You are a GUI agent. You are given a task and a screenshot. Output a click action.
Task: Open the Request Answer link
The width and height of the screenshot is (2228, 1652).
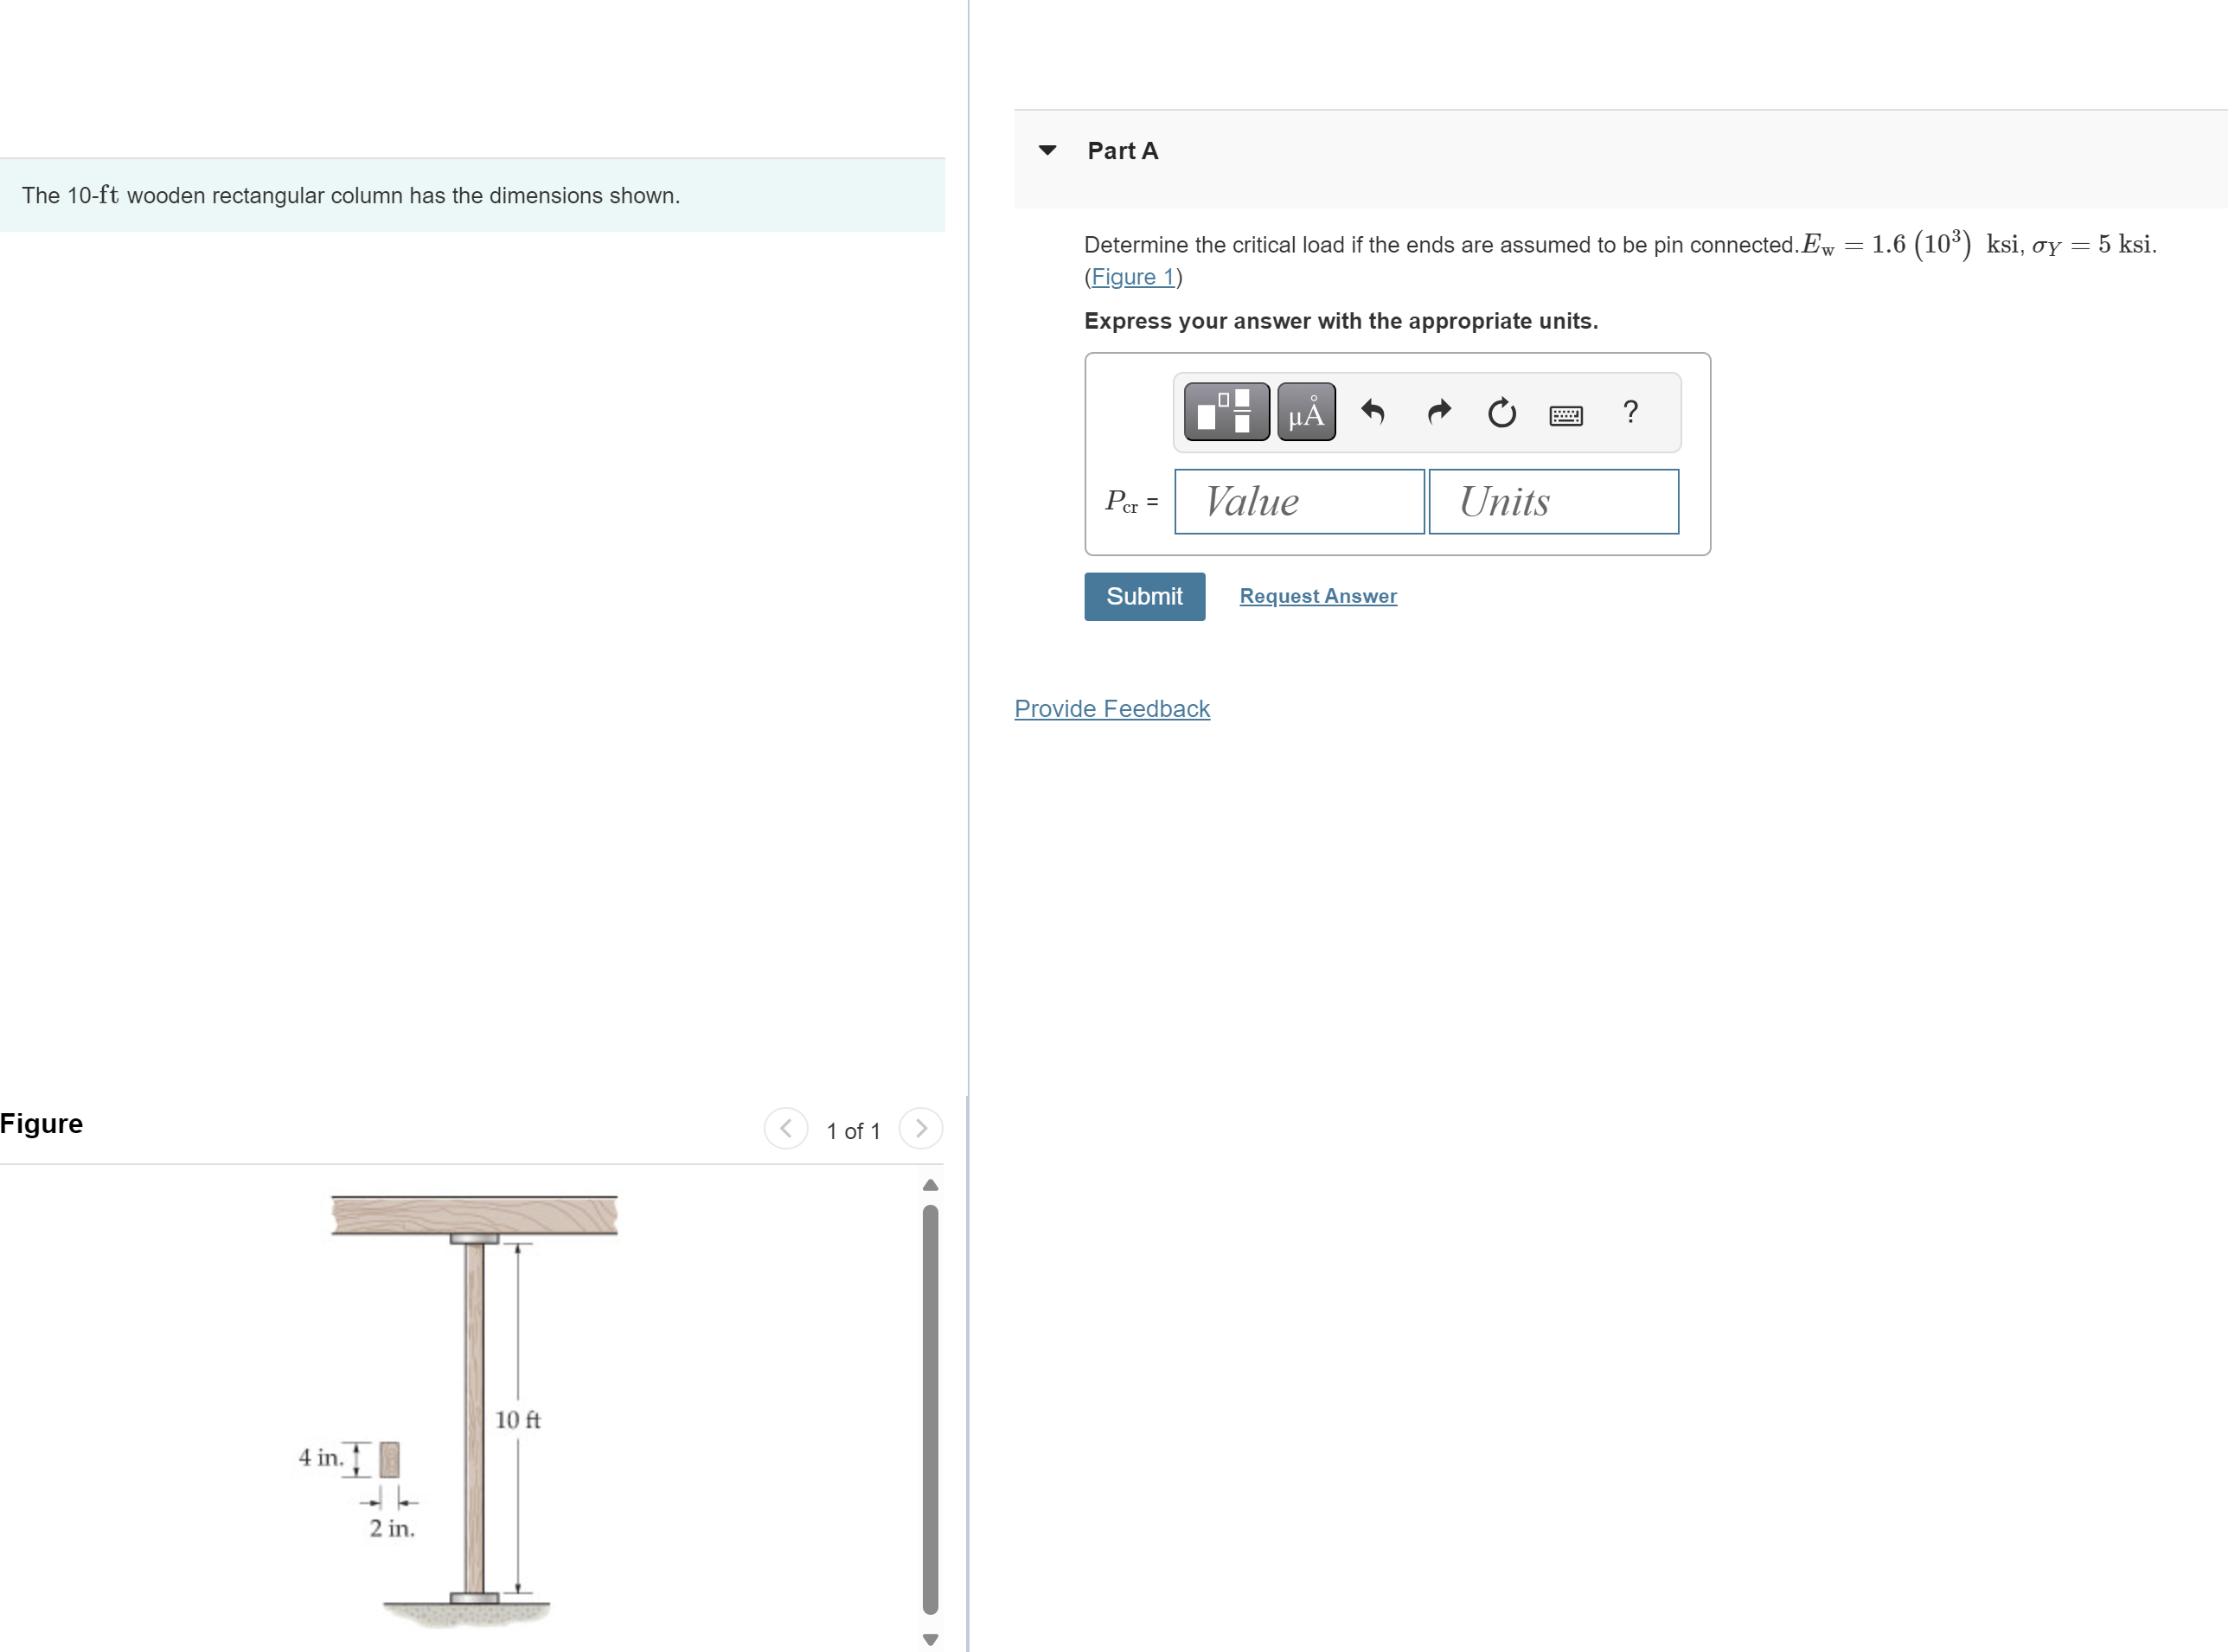(1317, 596)
